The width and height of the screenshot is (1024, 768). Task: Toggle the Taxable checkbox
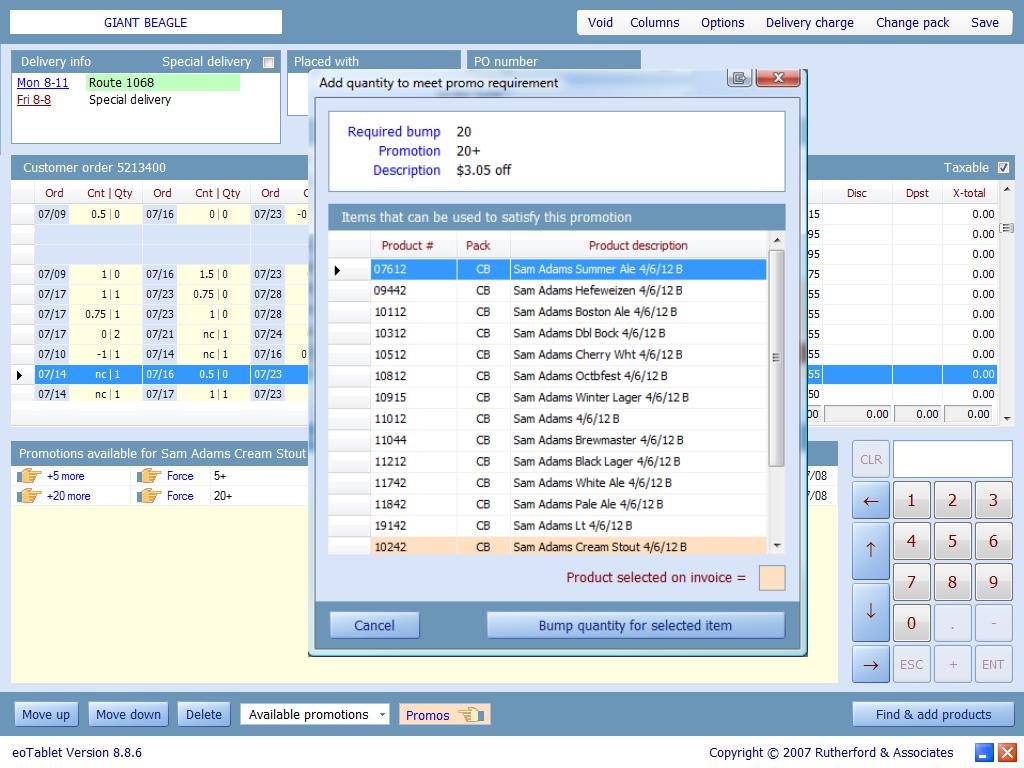[x=1003, y=168]
